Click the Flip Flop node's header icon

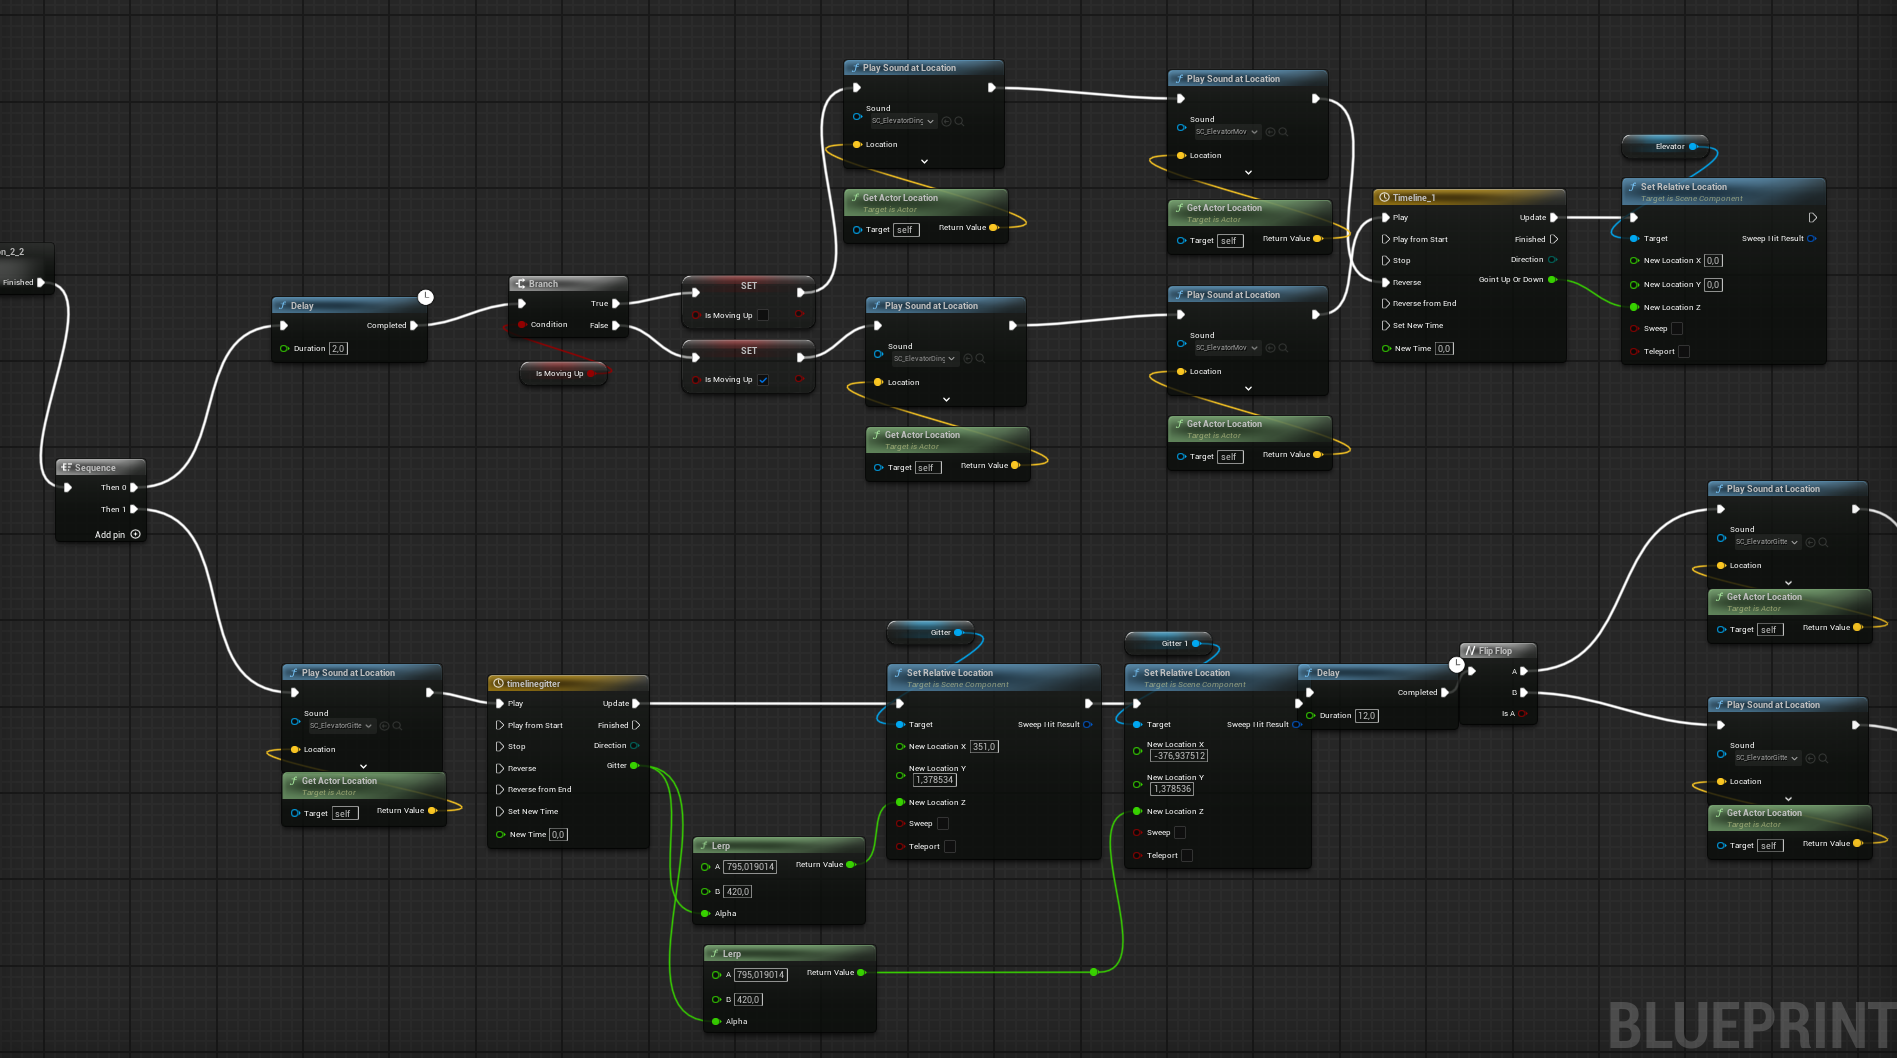click(x=1470, y=651)
